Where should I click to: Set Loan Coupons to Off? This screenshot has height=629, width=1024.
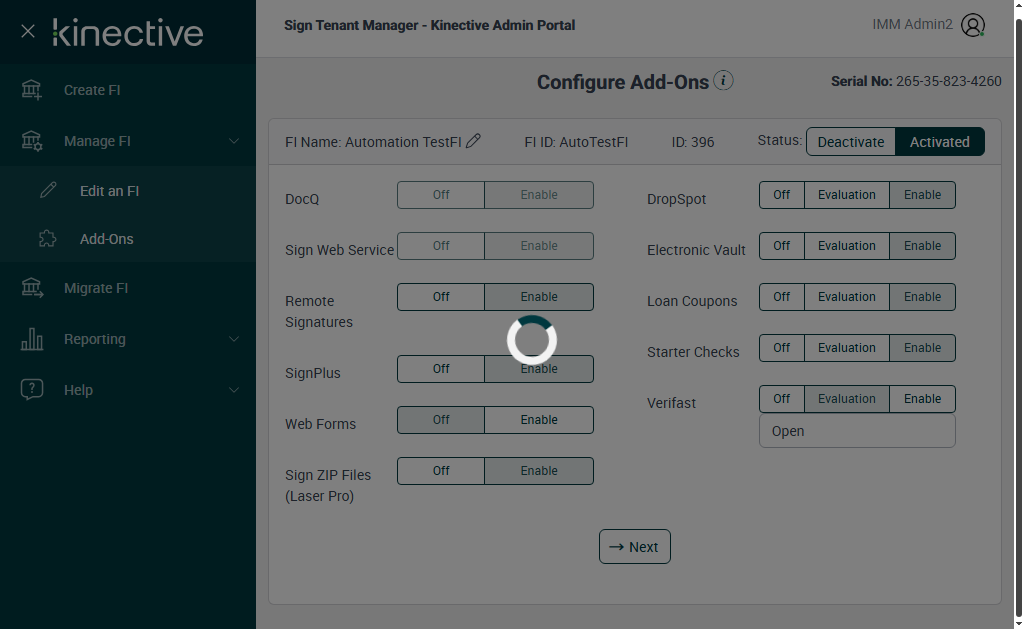click(x=782, y=297)
